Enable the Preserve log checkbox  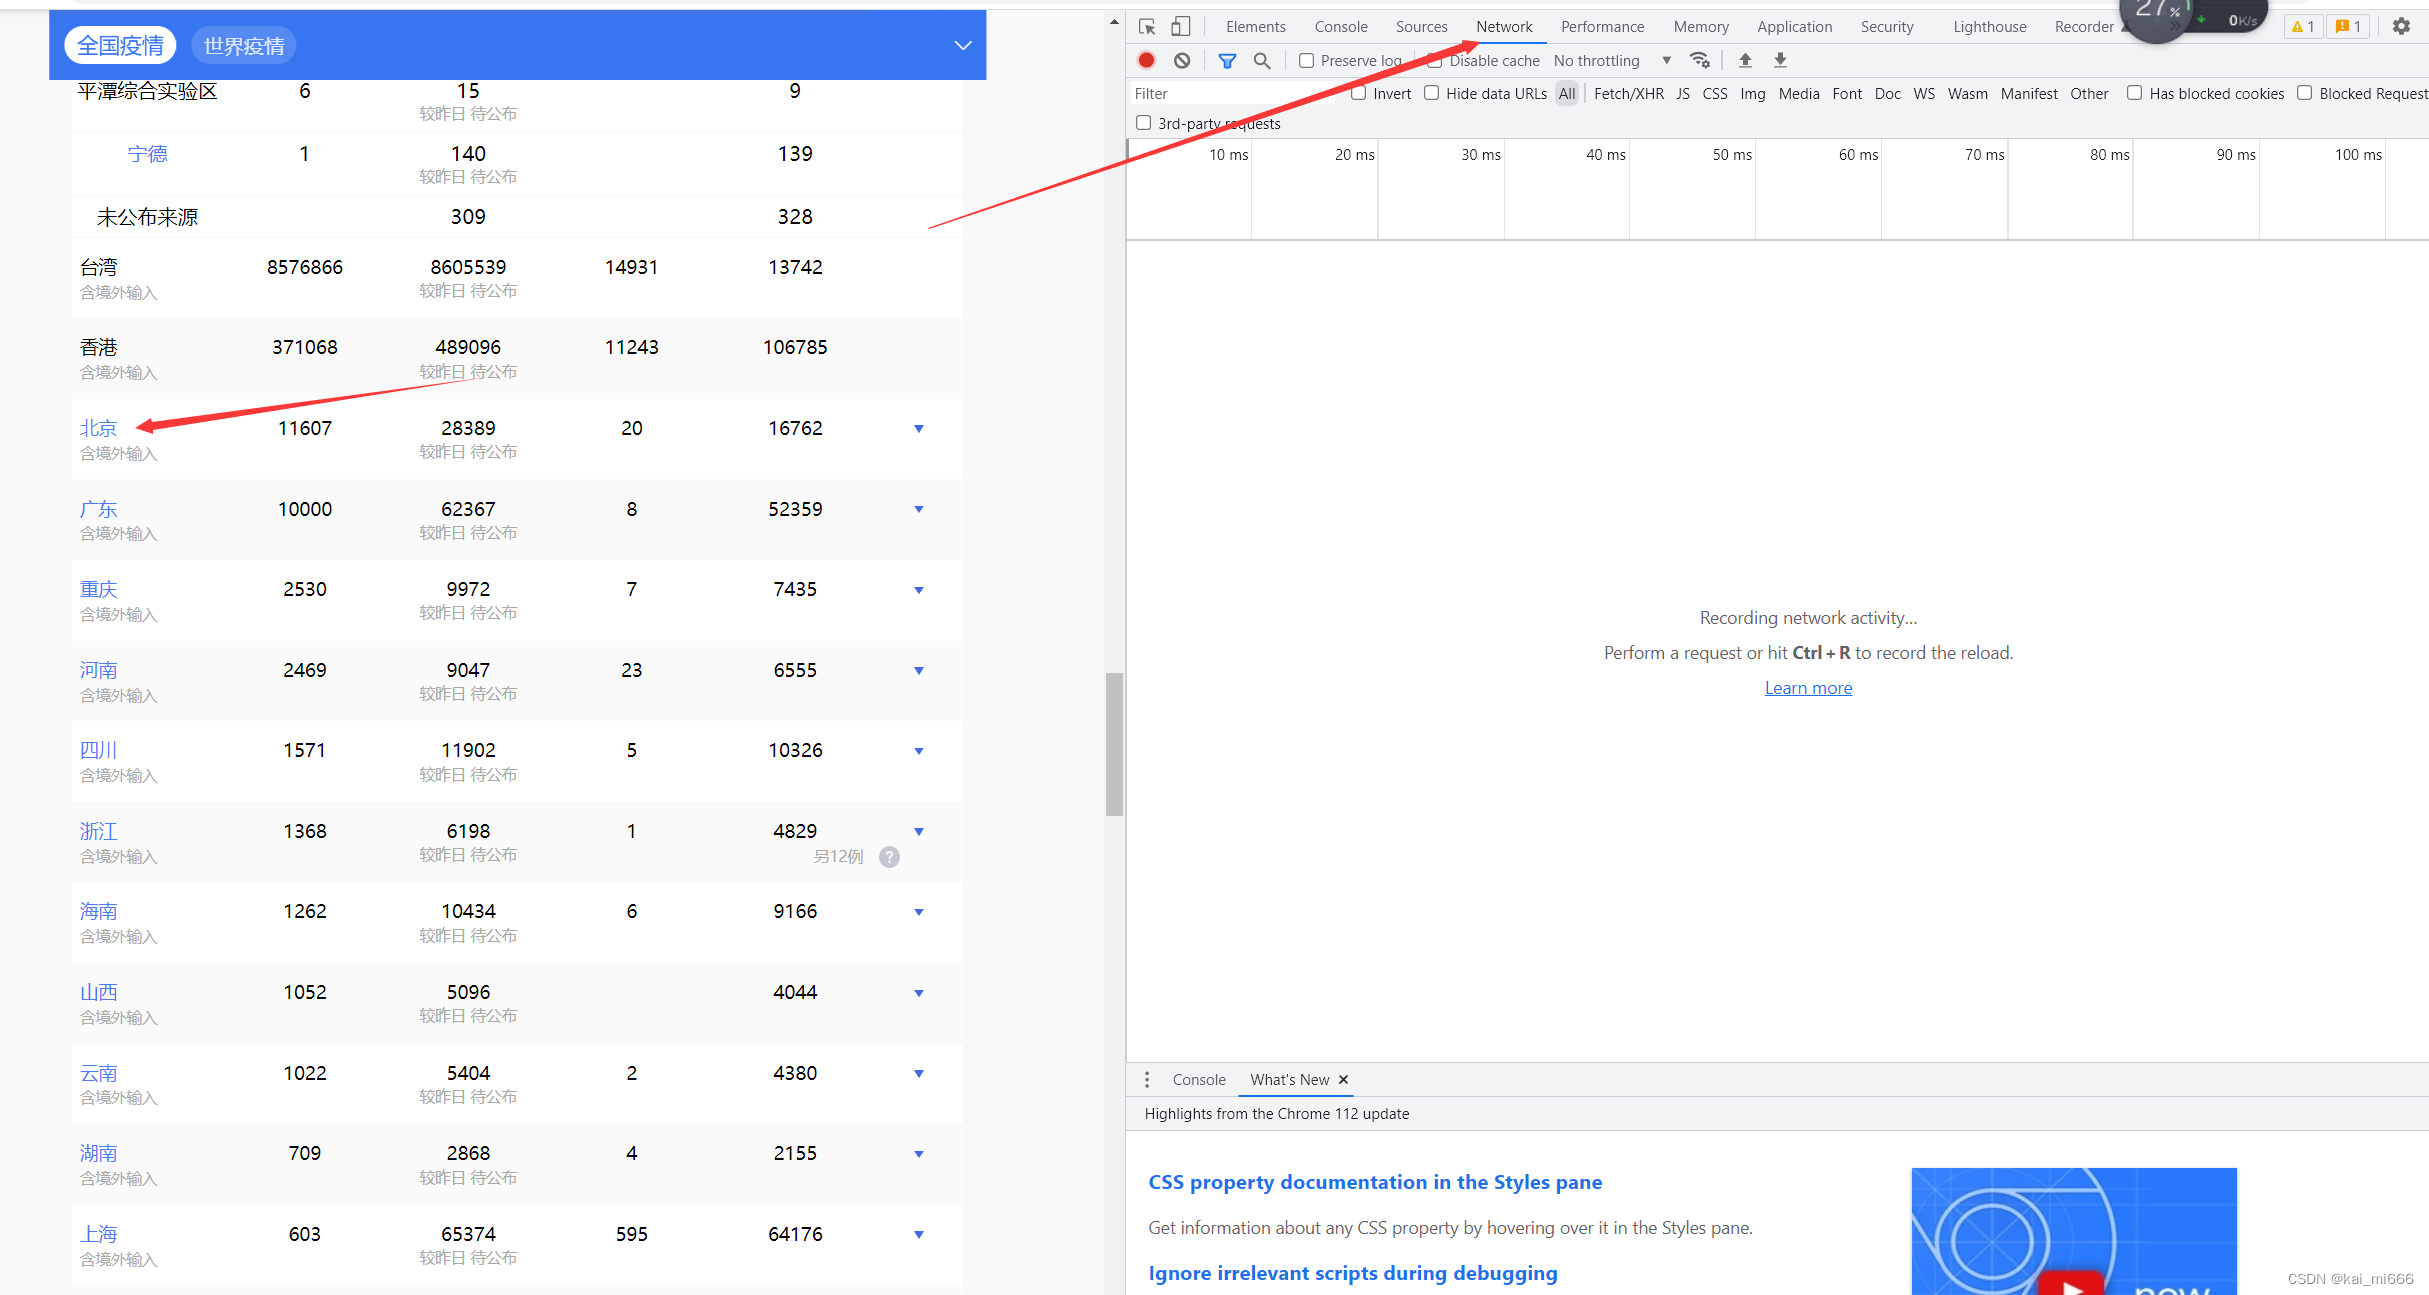tap(1306, 61)
